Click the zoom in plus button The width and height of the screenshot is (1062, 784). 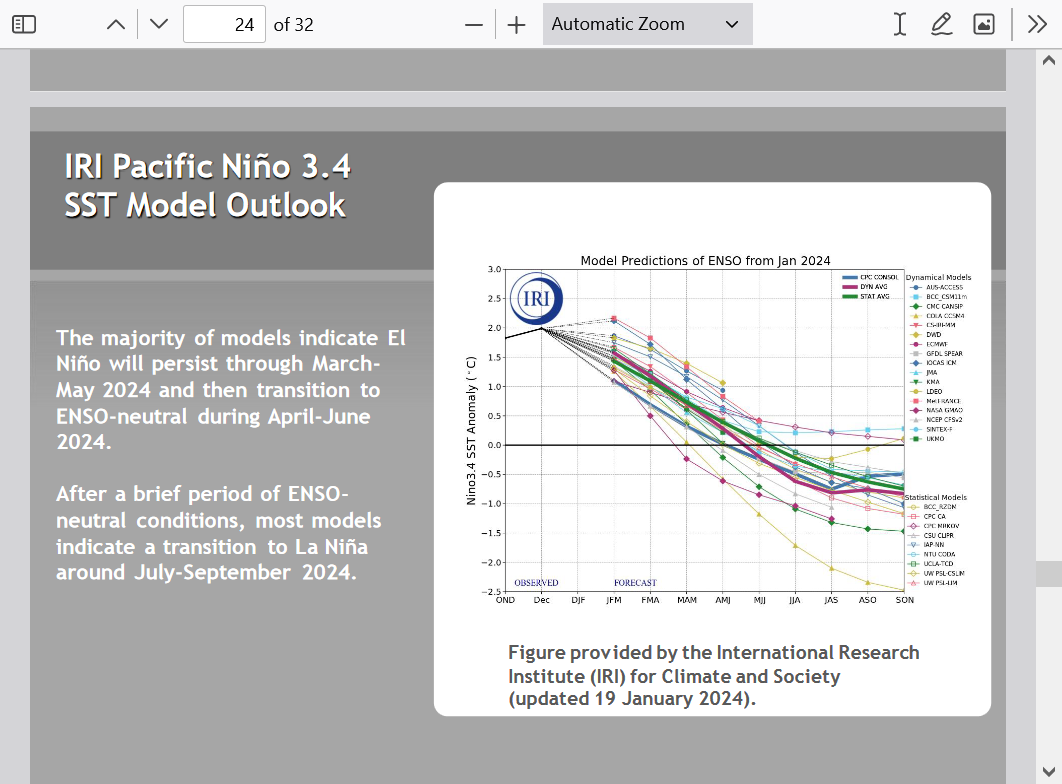(516, 24)
